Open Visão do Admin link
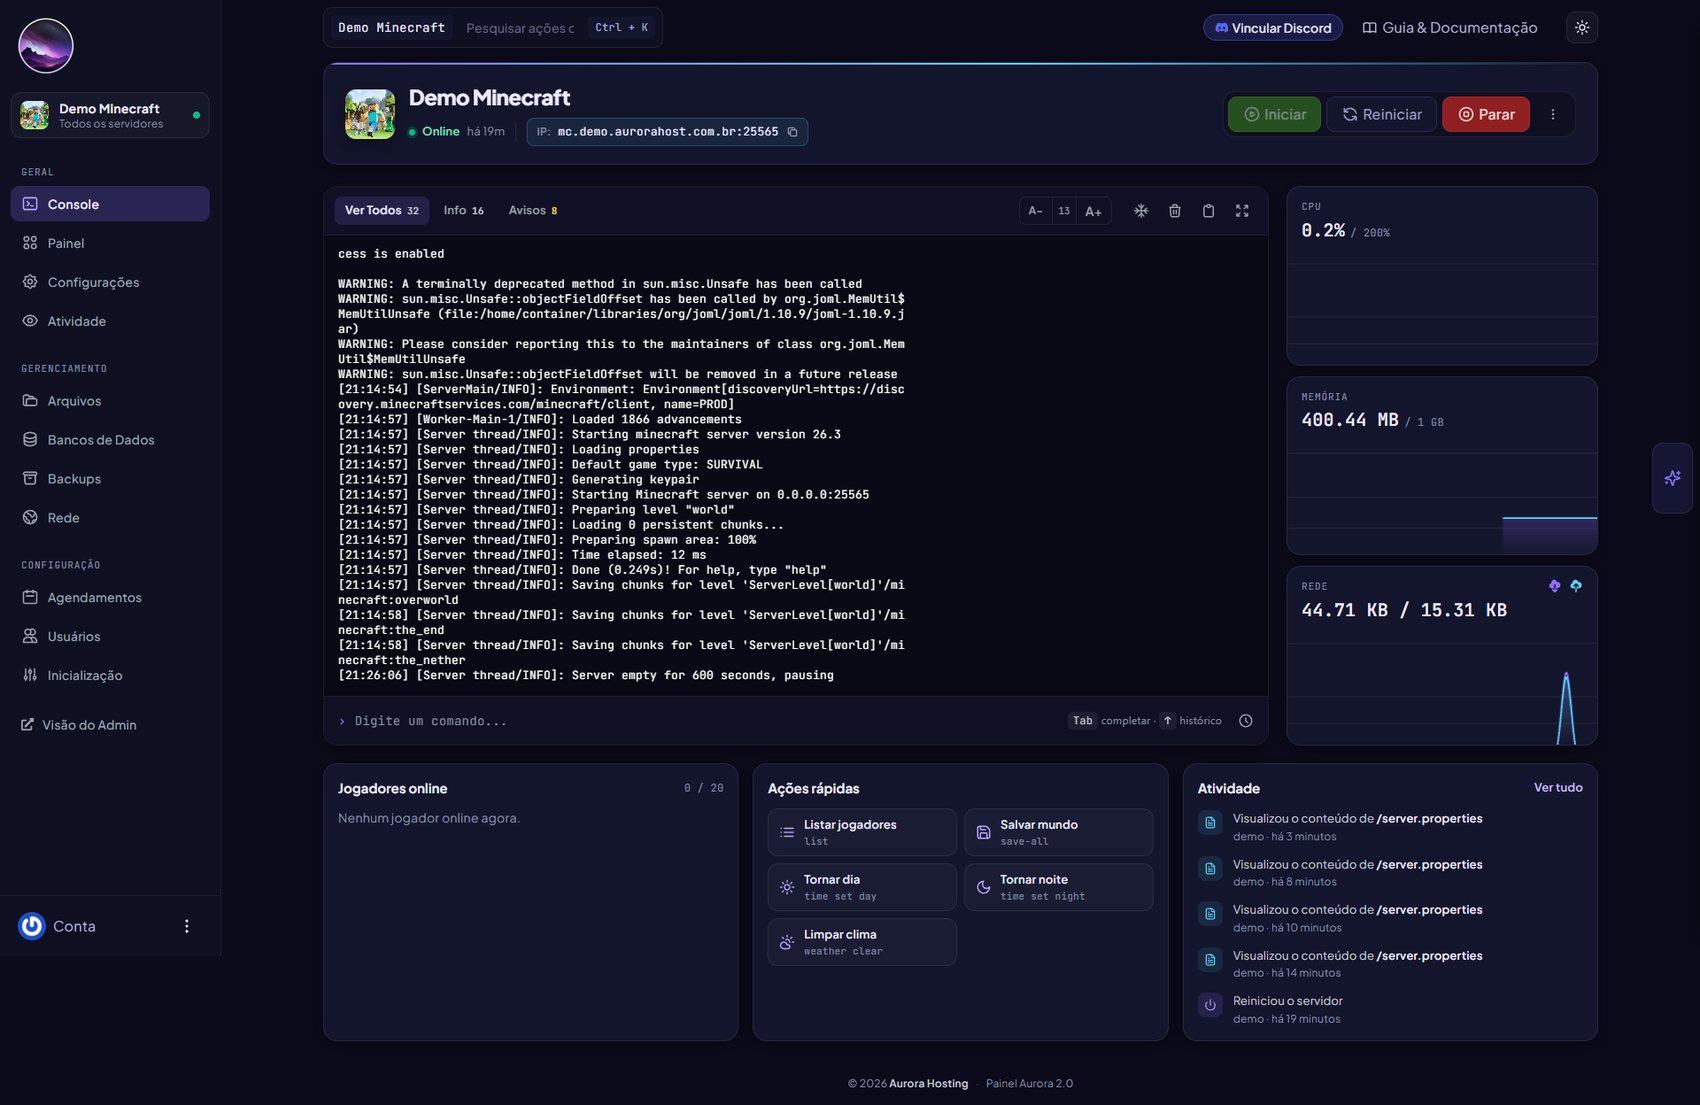Viewport: 1700px width, 1105px height. 79,725
